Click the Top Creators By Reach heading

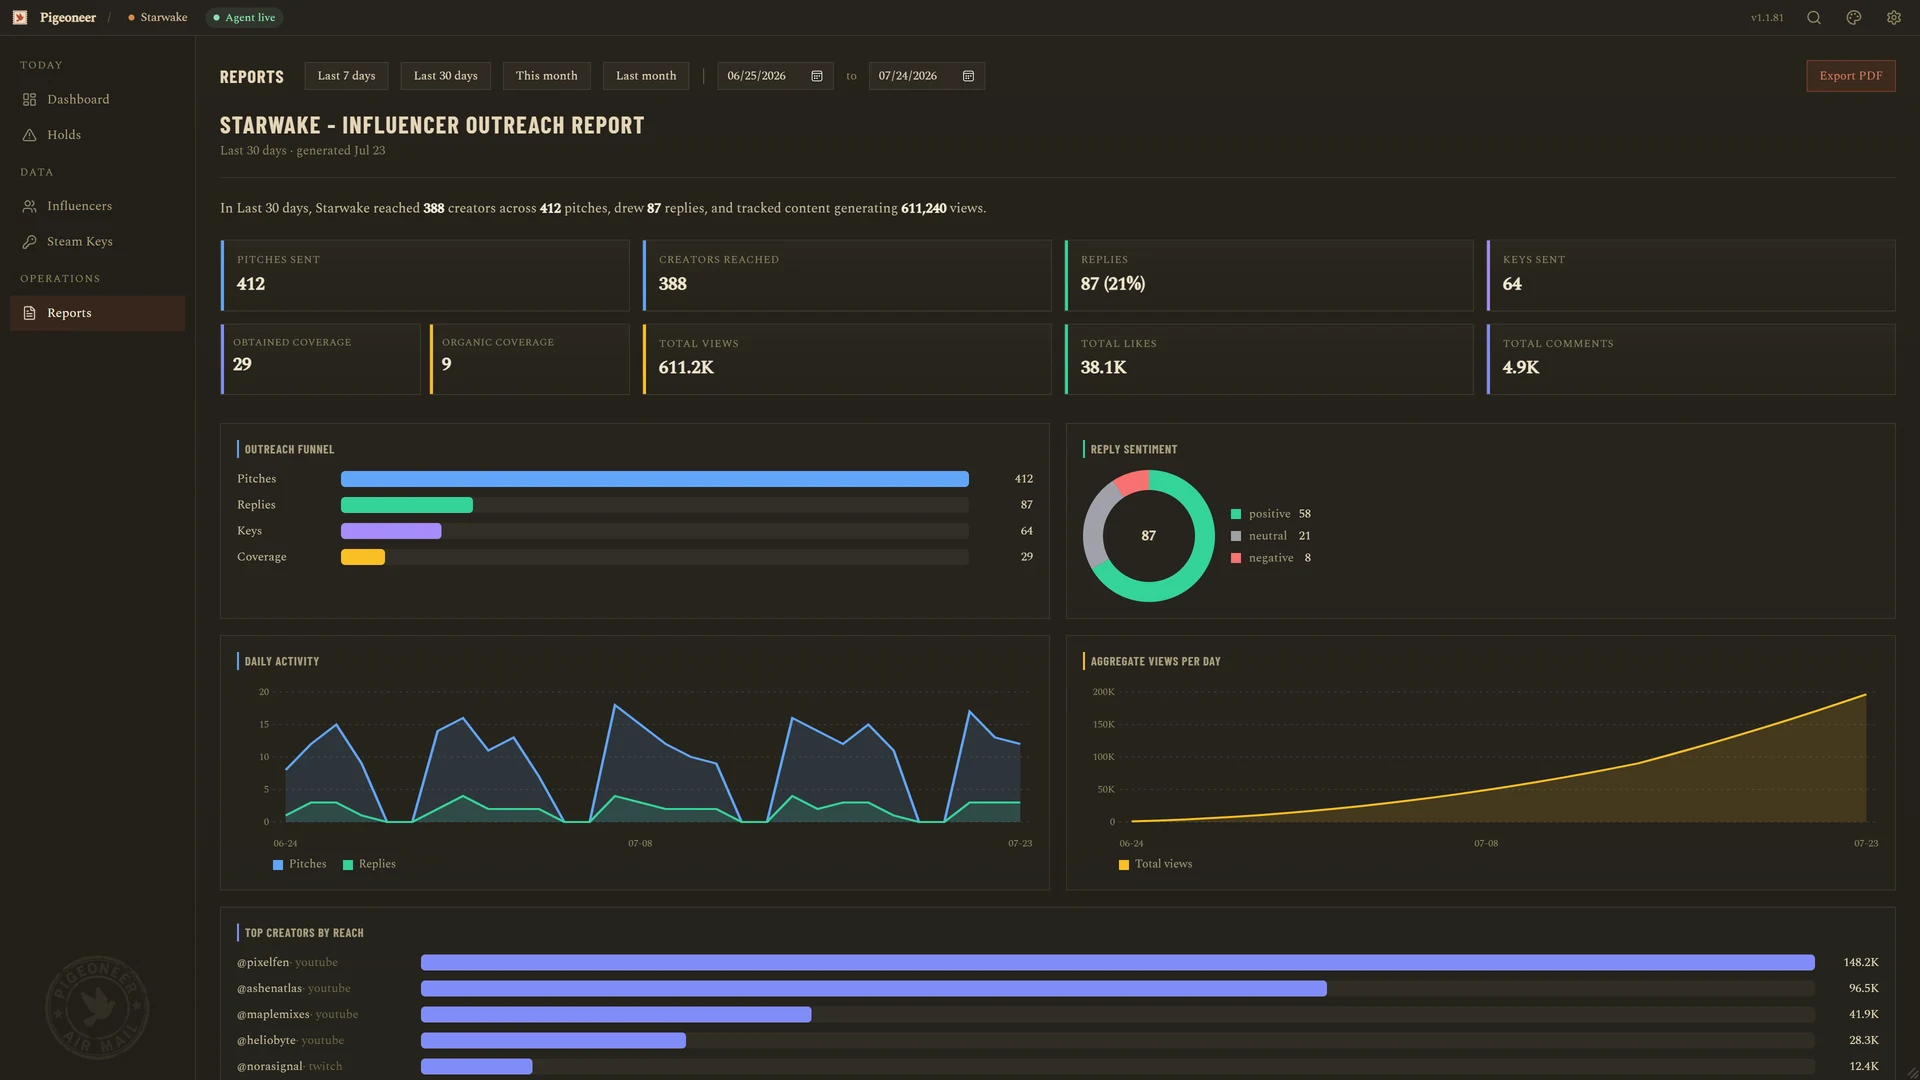(304, 933)
